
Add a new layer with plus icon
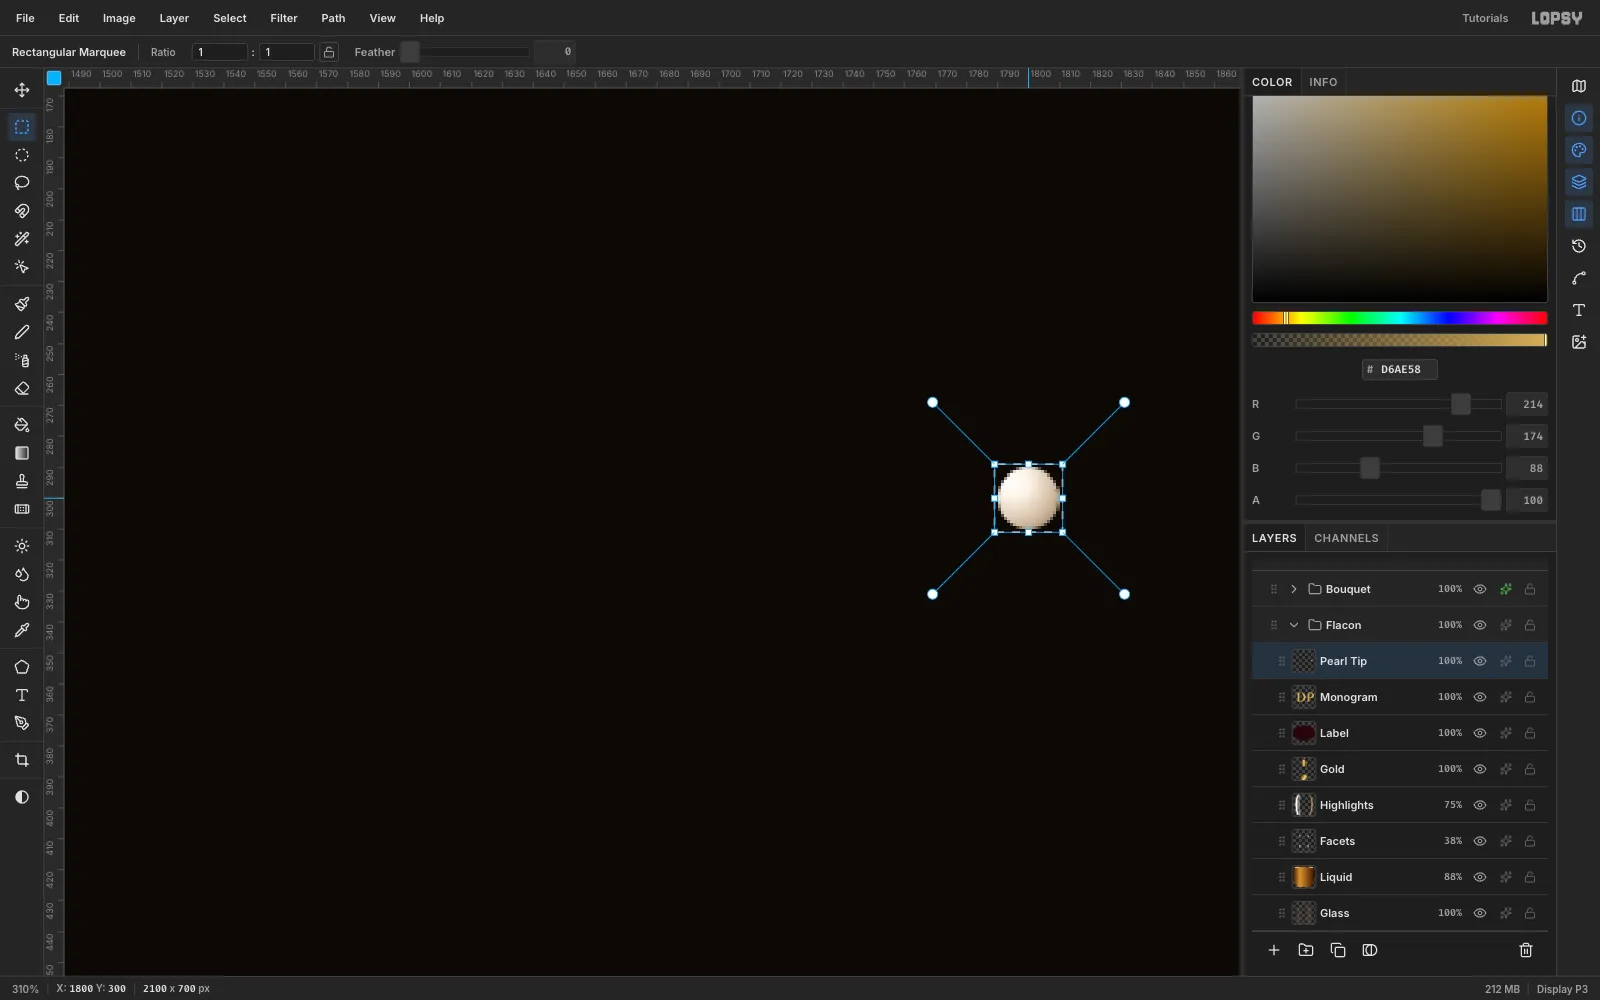[x=1274, y=950]
